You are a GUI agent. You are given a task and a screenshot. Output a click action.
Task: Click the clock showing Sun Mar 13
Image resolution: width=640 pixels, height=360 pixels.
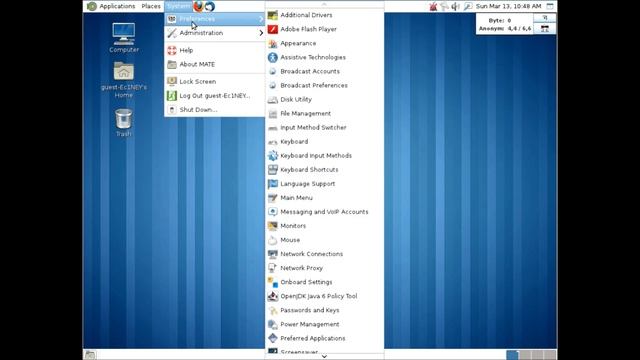[509, 6]
